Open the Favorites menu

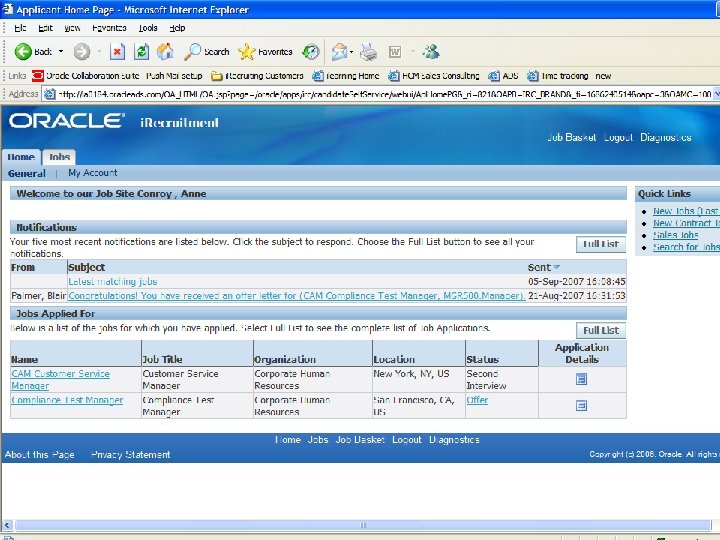tap(109, 28)
